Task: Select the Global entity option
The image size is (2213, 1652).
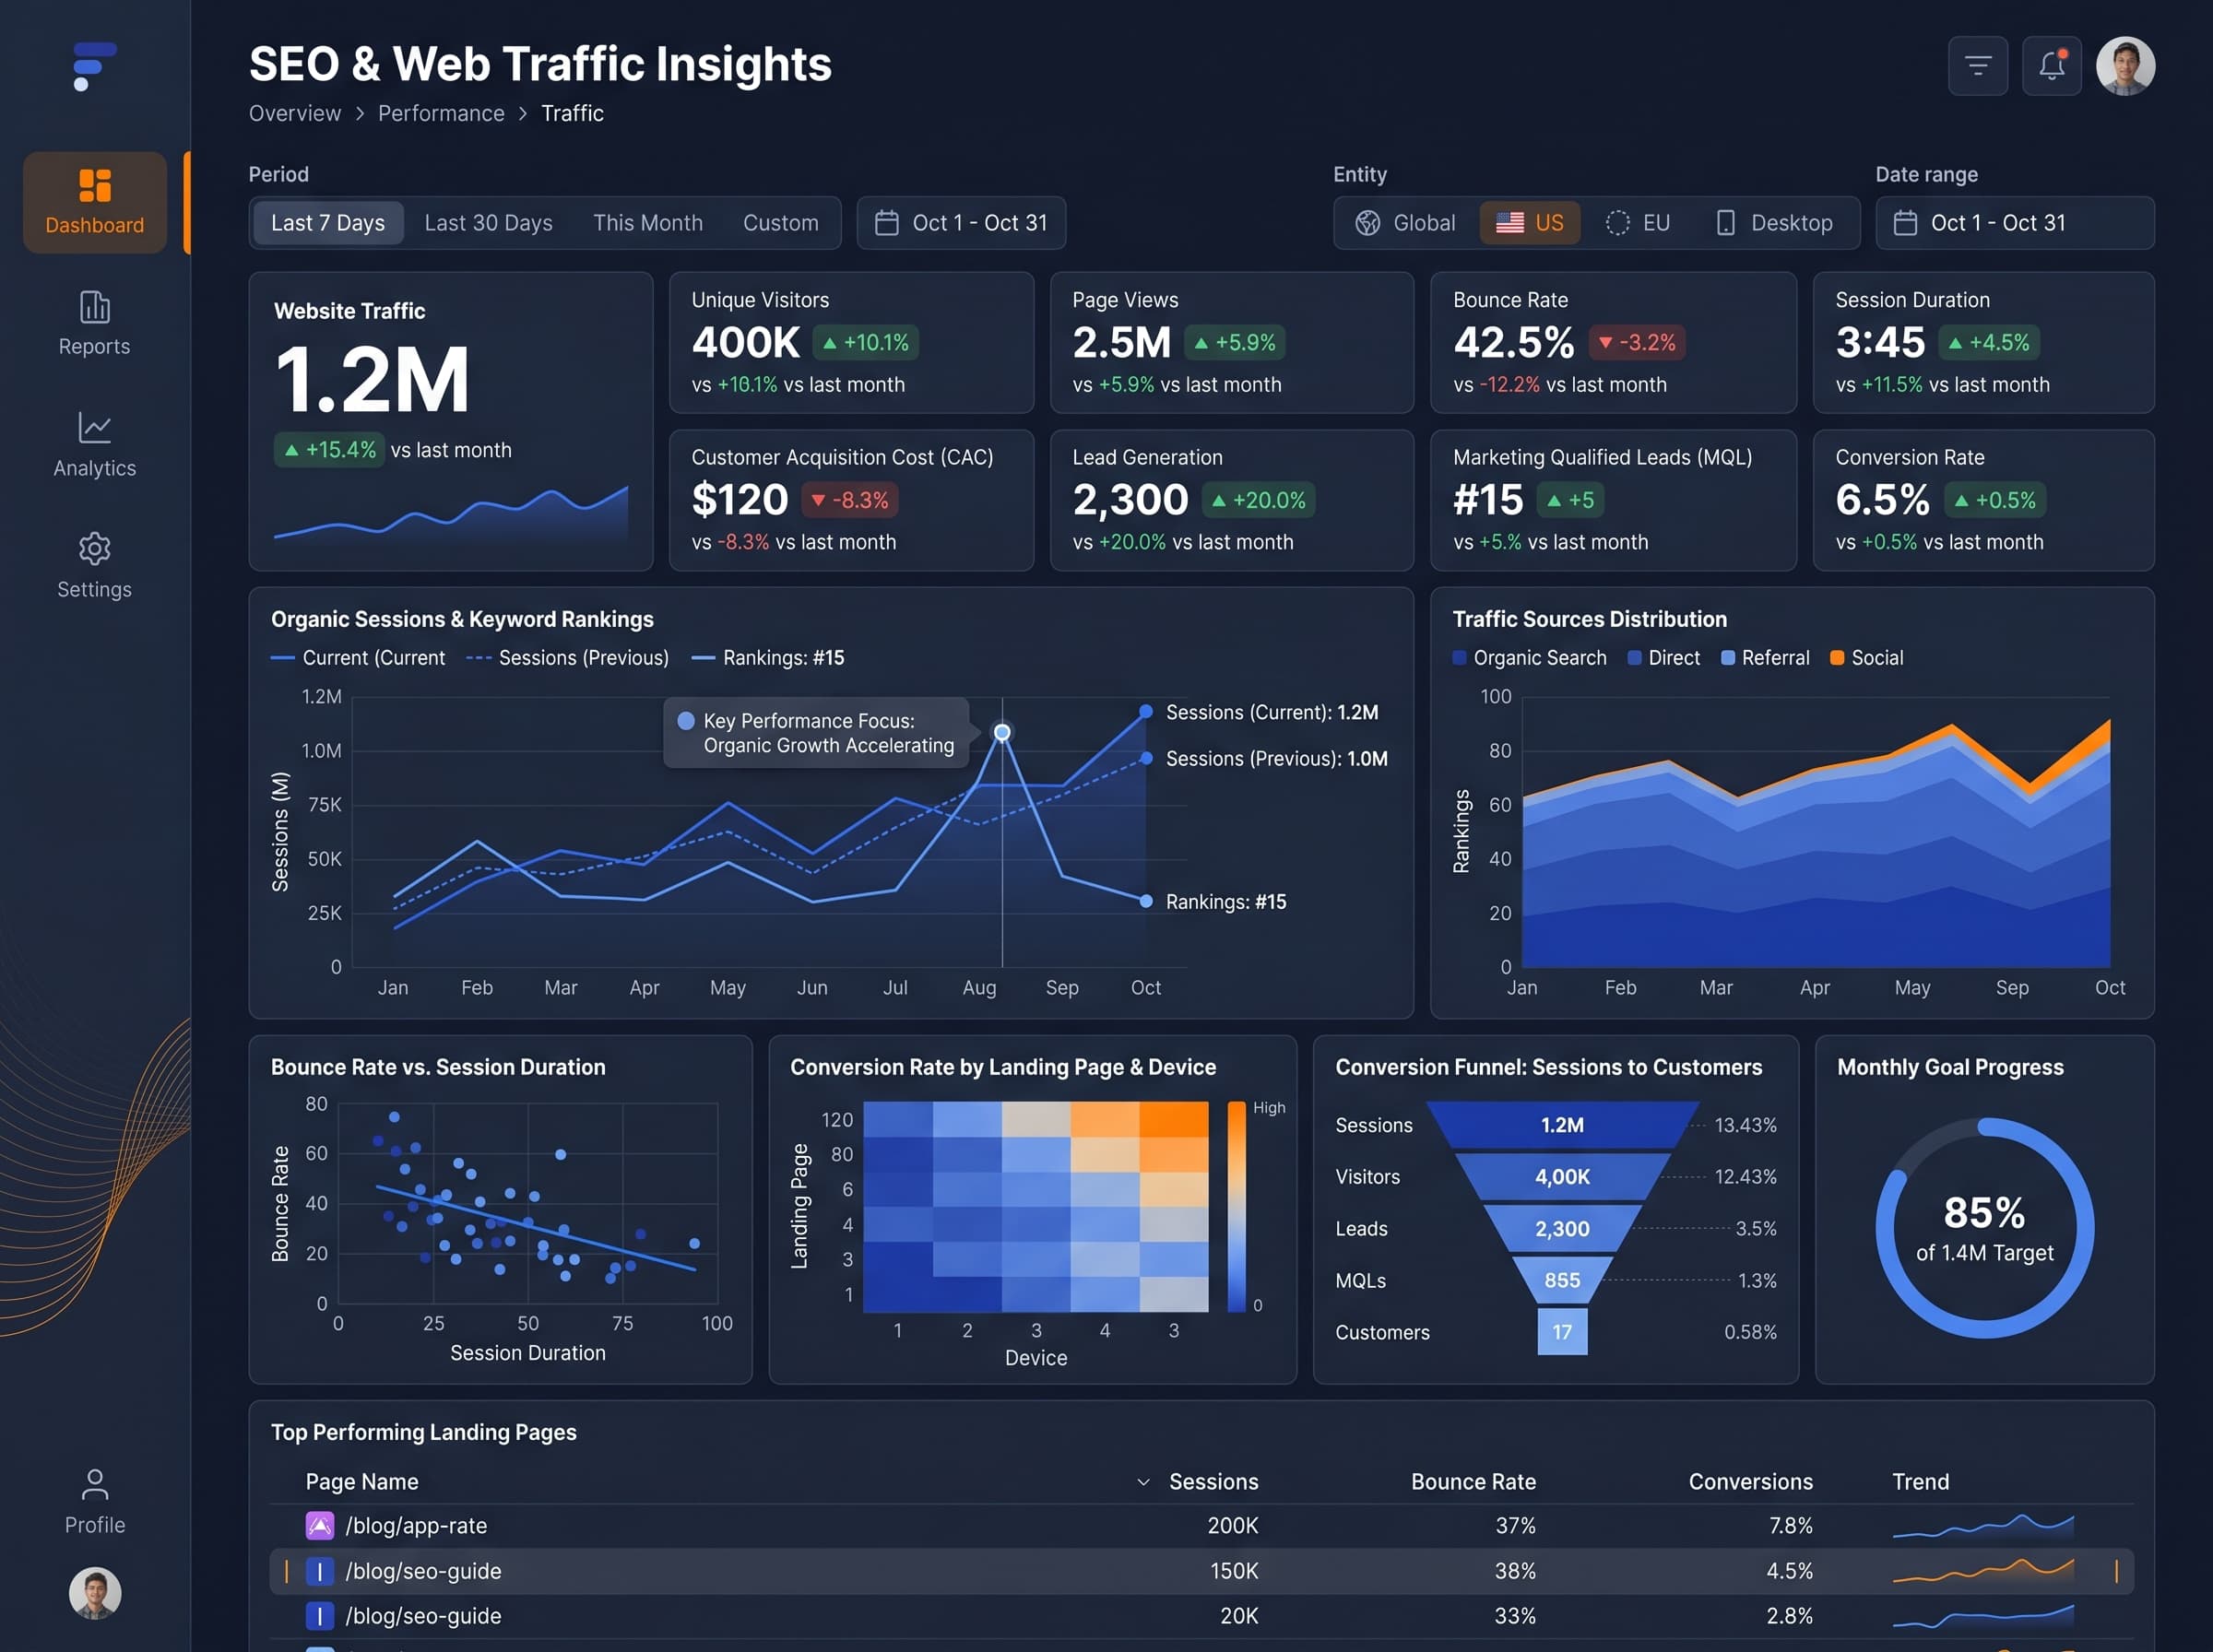Action: tap(1405, 223)
